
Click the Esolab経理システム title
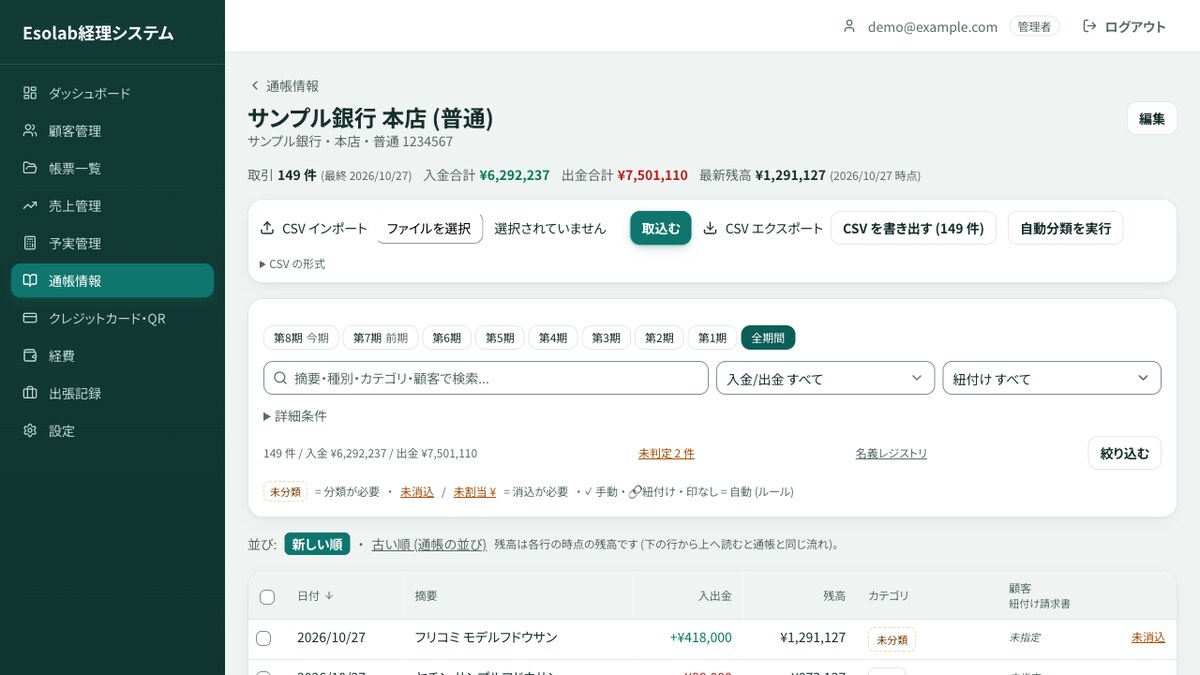tap(98, 33)
